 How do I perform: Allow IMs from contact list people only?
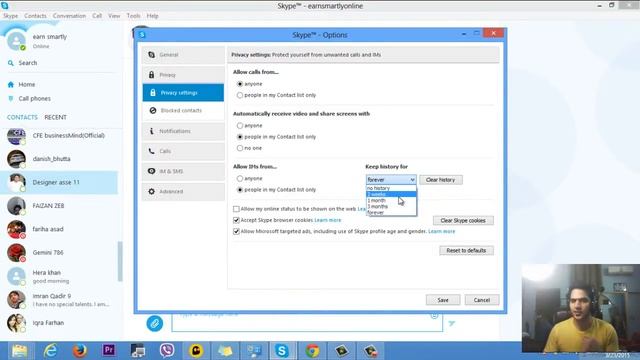point(240,190)
